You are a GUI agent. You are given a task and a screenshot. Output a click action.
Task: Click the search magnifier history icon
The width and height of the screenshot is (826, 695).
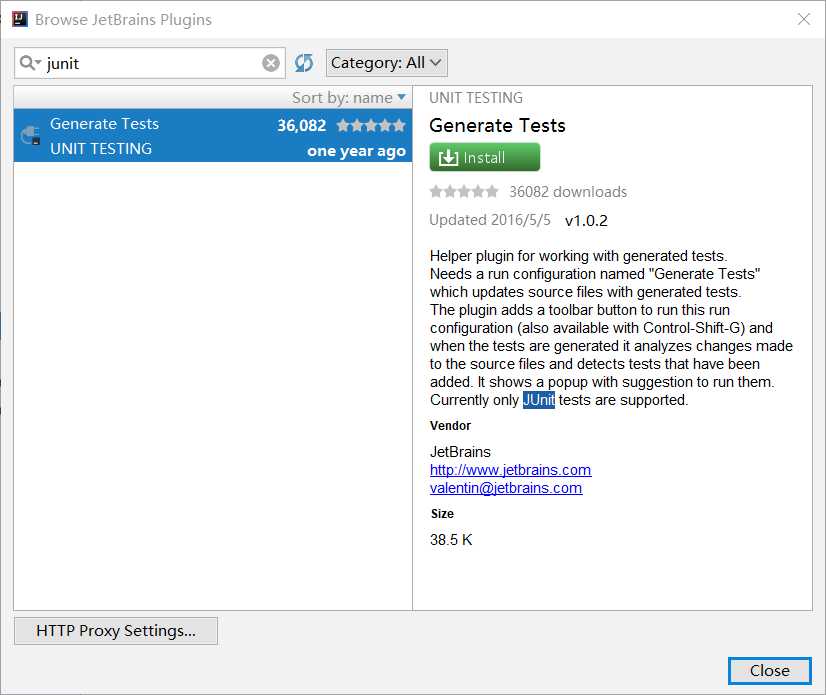[30, 63]
